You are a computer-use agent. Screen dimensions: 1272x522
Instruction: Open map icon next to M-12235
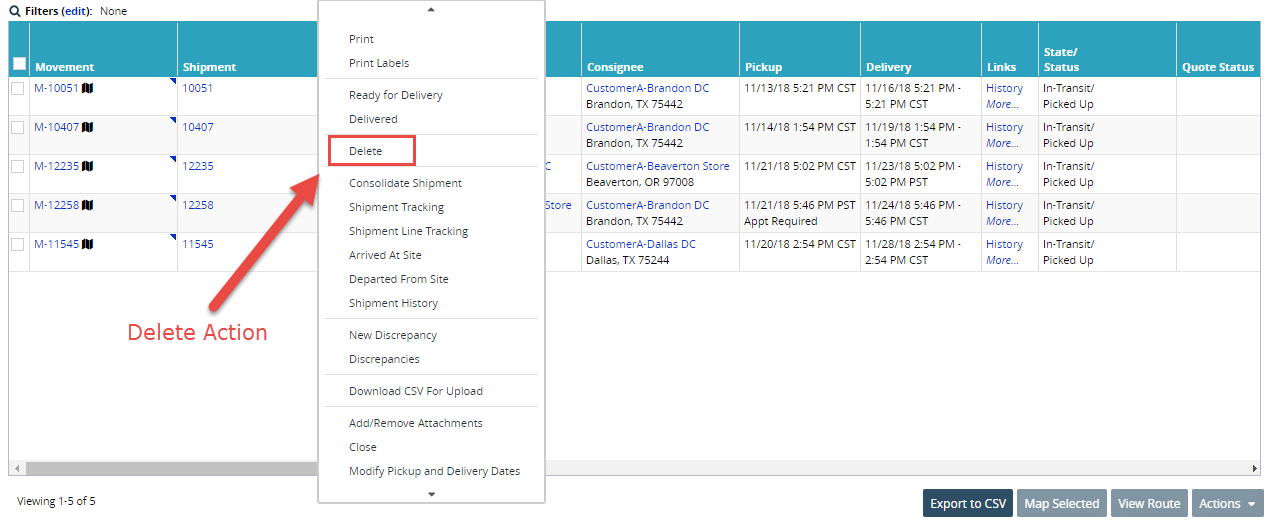(87, 166)
